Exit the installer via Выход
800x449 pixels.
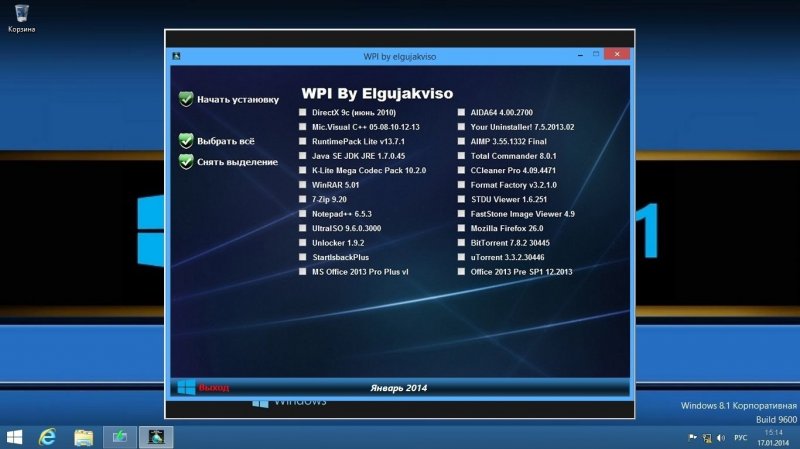(x=214, y=388)
